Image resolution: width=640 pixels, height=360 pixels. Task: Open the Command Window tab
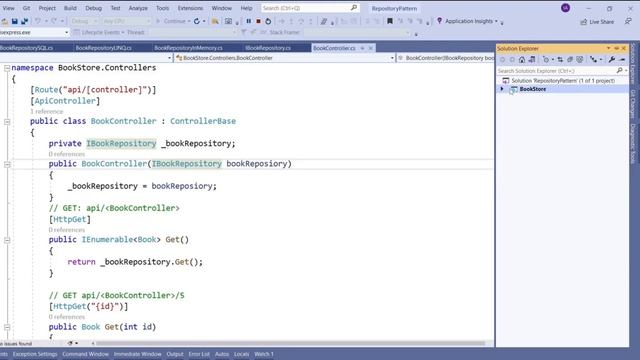click(x=85, y=354)
